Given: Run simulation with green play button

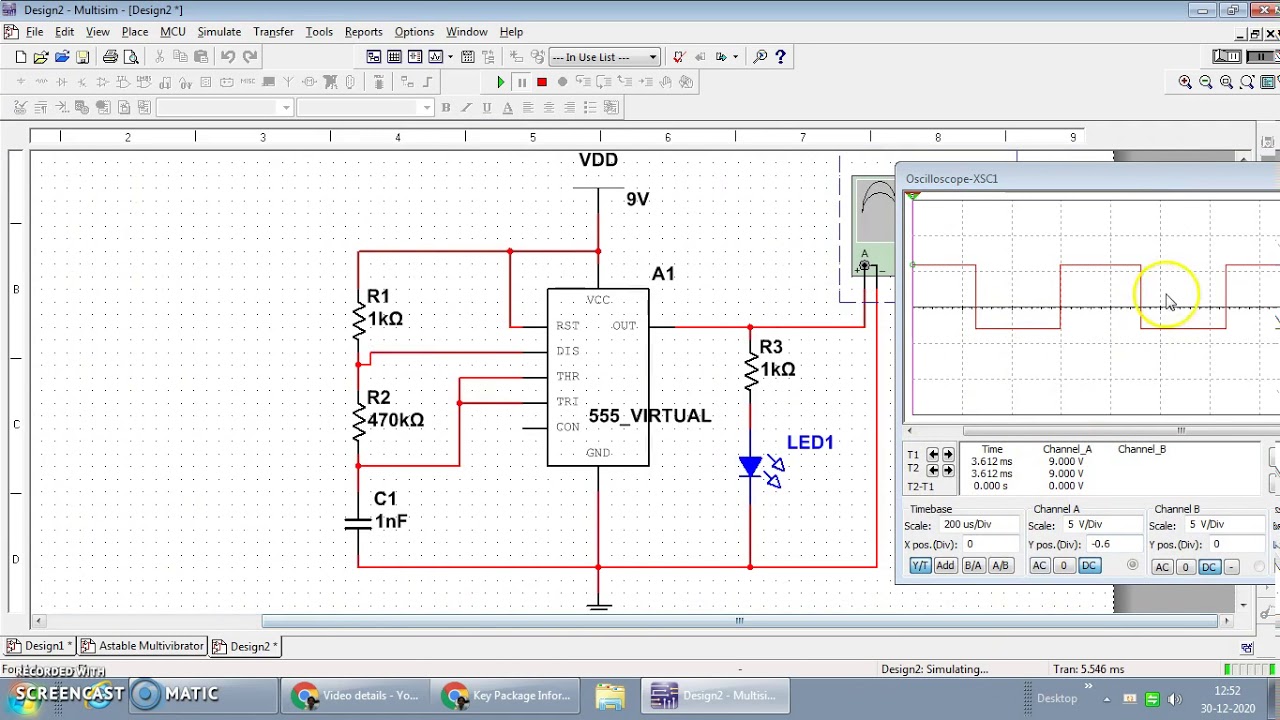Looking at the screenshot, I should click(501, 82).
